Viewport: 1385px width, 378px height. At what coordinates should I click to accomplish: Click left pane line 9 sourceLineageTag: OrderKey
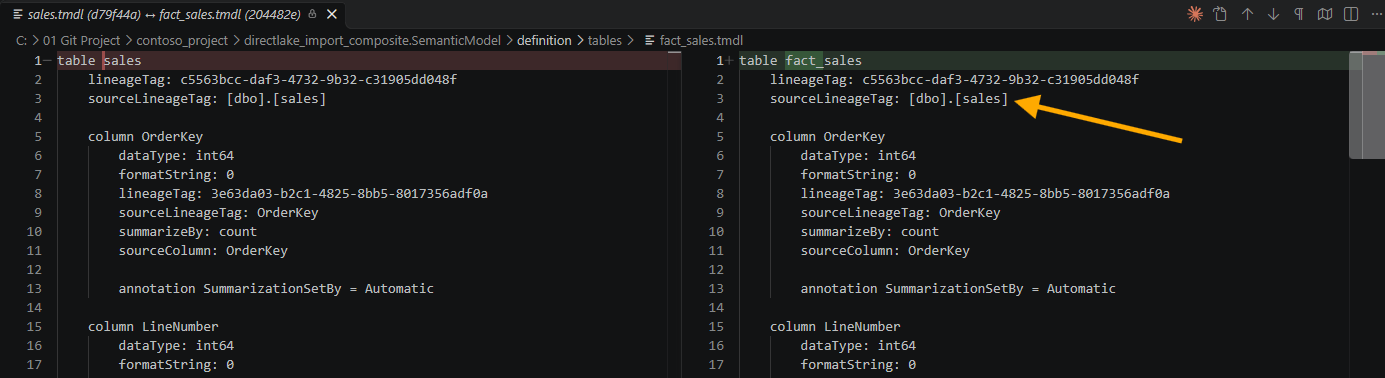click(x=218, y=213)
